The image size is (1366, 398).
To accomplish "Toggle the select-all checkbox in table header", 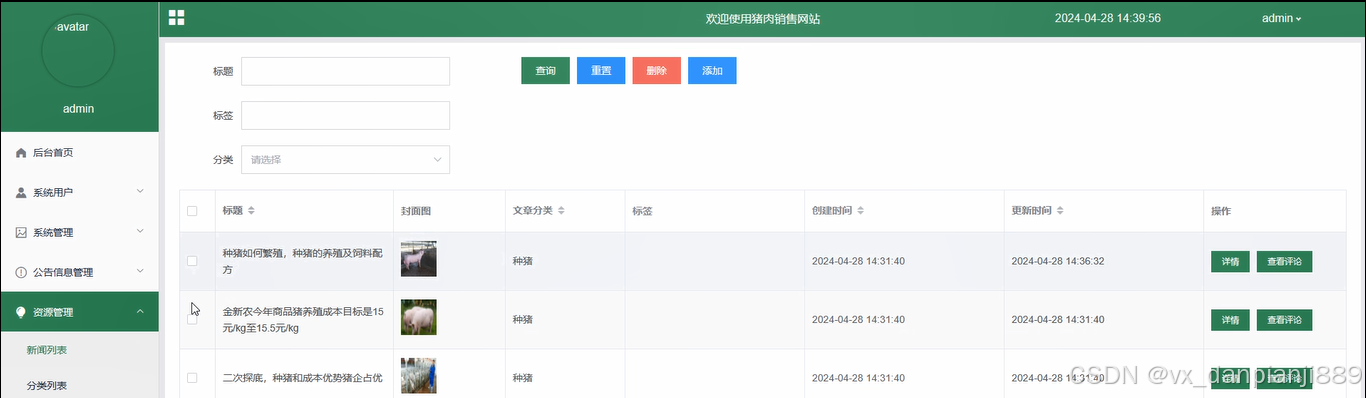I will tap(192, 211).
